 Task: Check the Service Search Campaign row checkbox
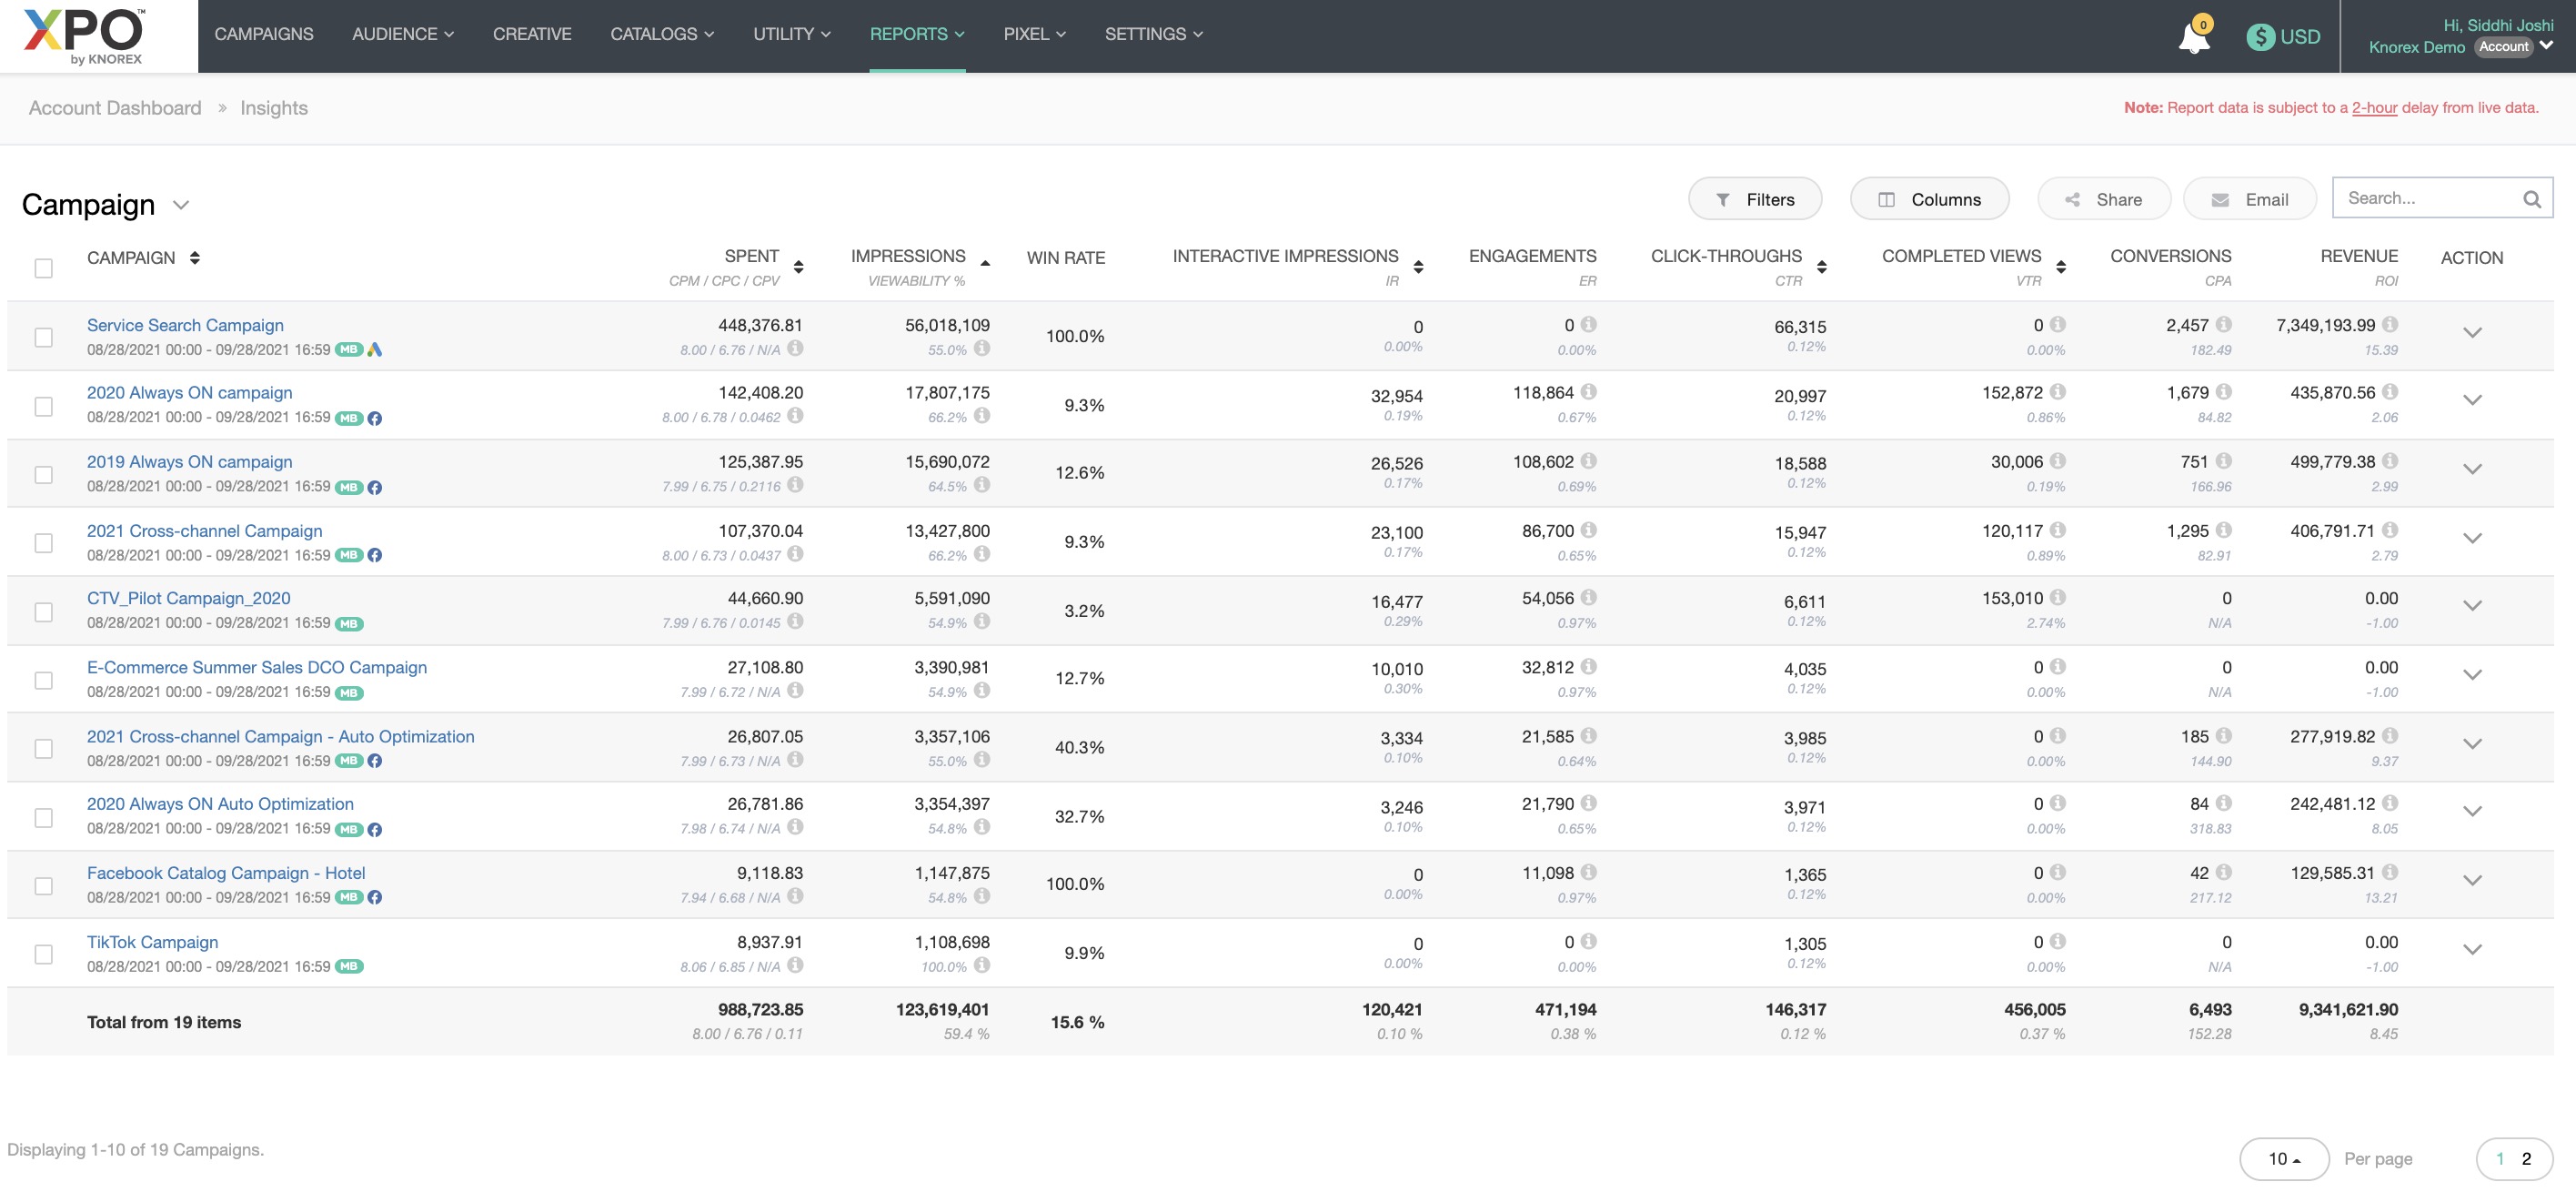pos(44,337)
